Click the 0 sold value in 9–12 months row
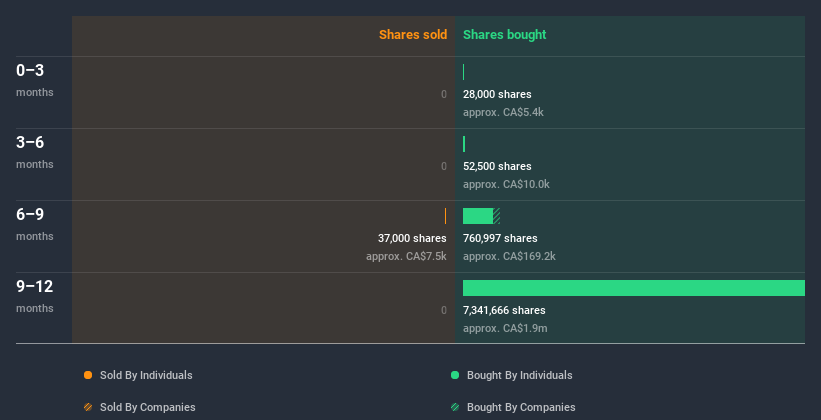The height and width of the screenshot is (420, 821). [x=443, y=310]
